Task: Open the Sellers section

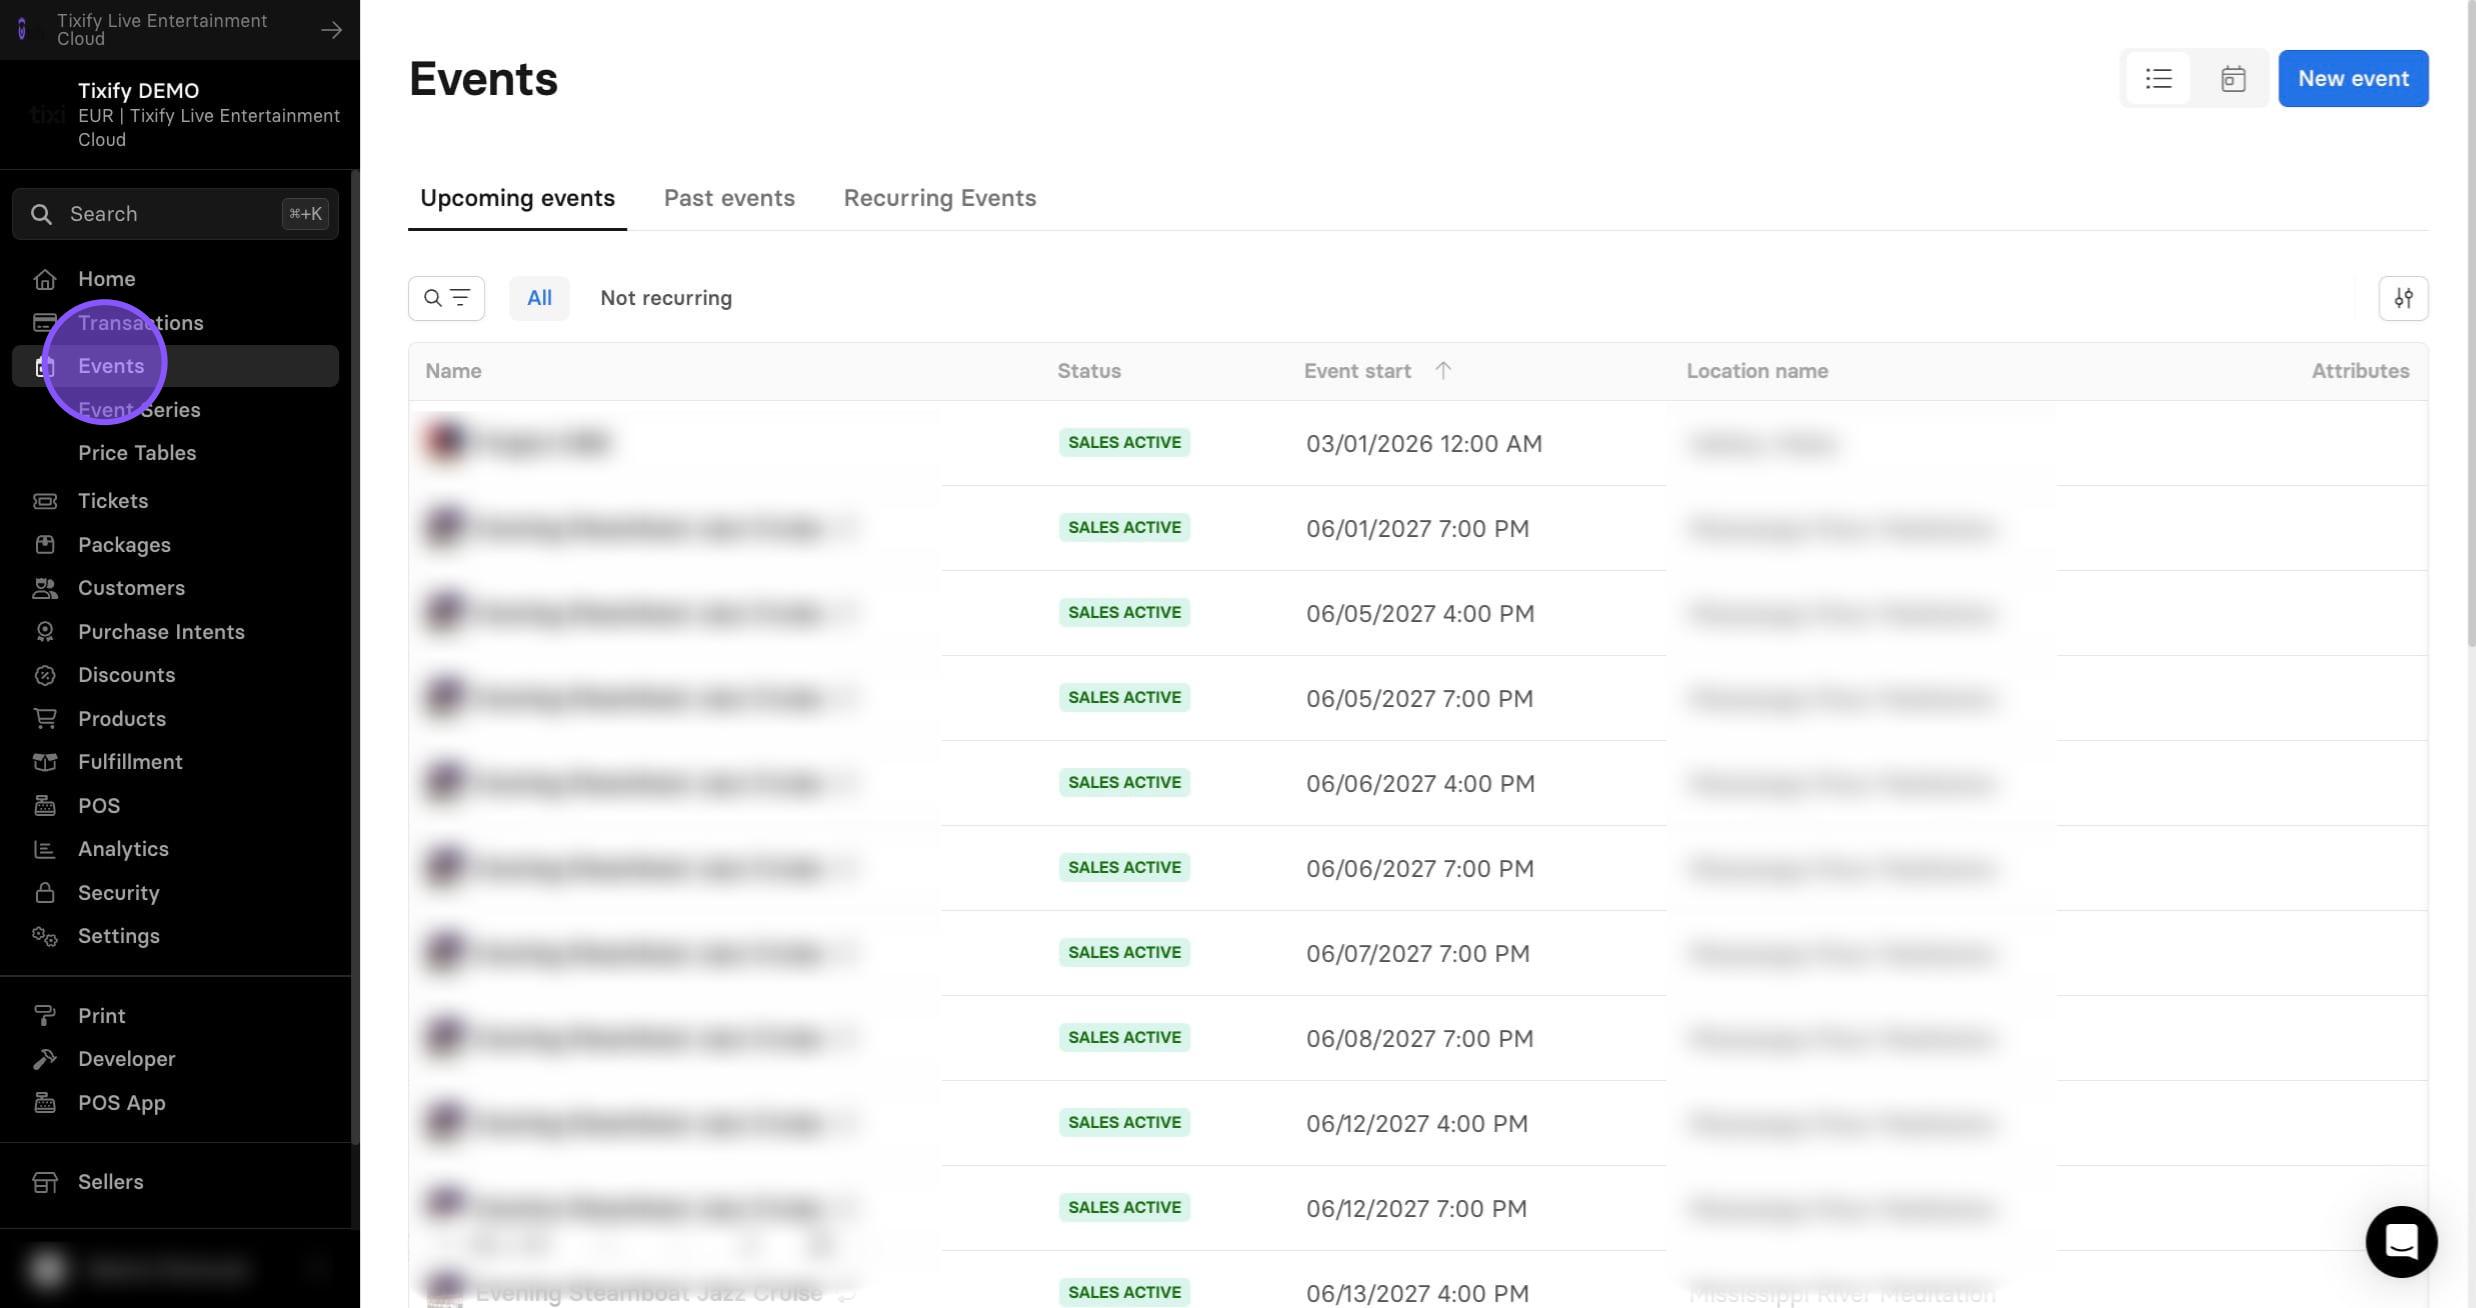Action: 110,1182
